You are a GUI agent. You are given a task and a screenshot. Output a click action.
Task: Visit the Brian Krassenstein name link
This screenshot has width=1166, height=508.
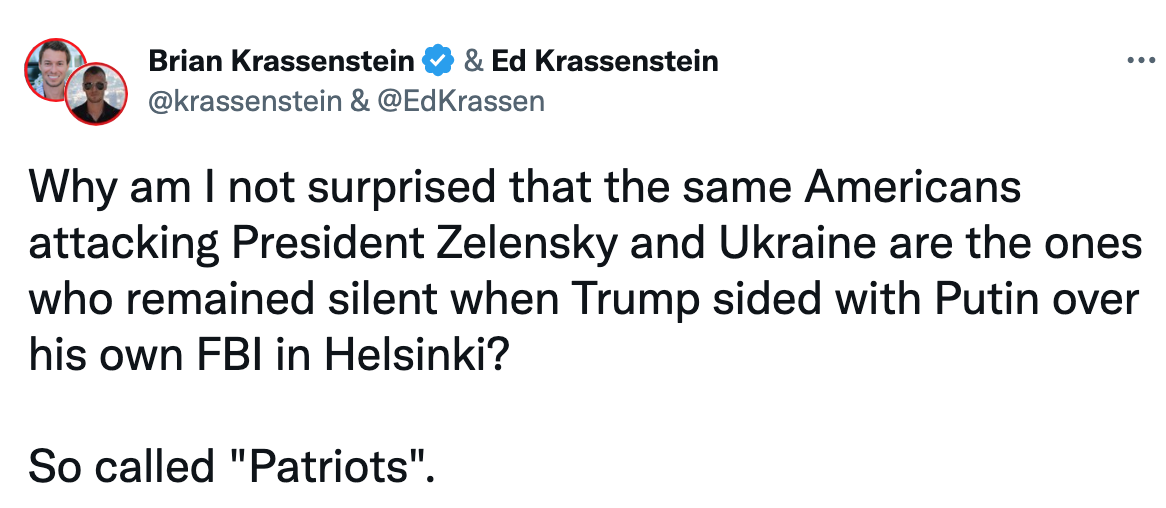click(x=281, y=62)
